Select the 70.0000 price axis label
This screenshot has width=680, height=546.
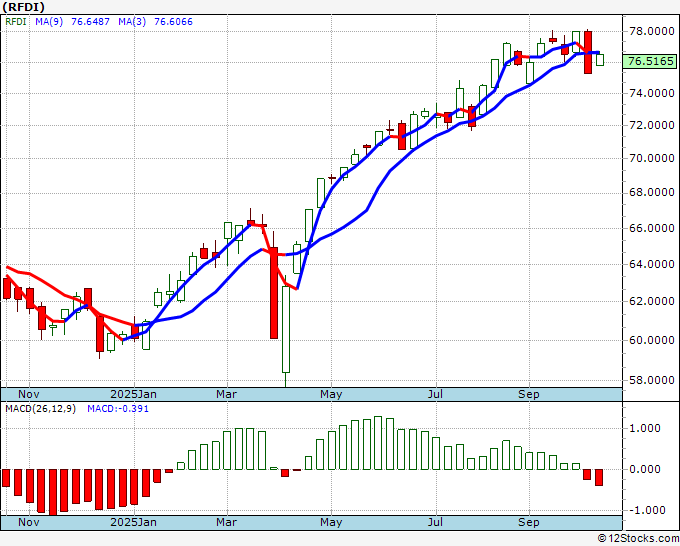pyautogui.click(x=652, y=158)
